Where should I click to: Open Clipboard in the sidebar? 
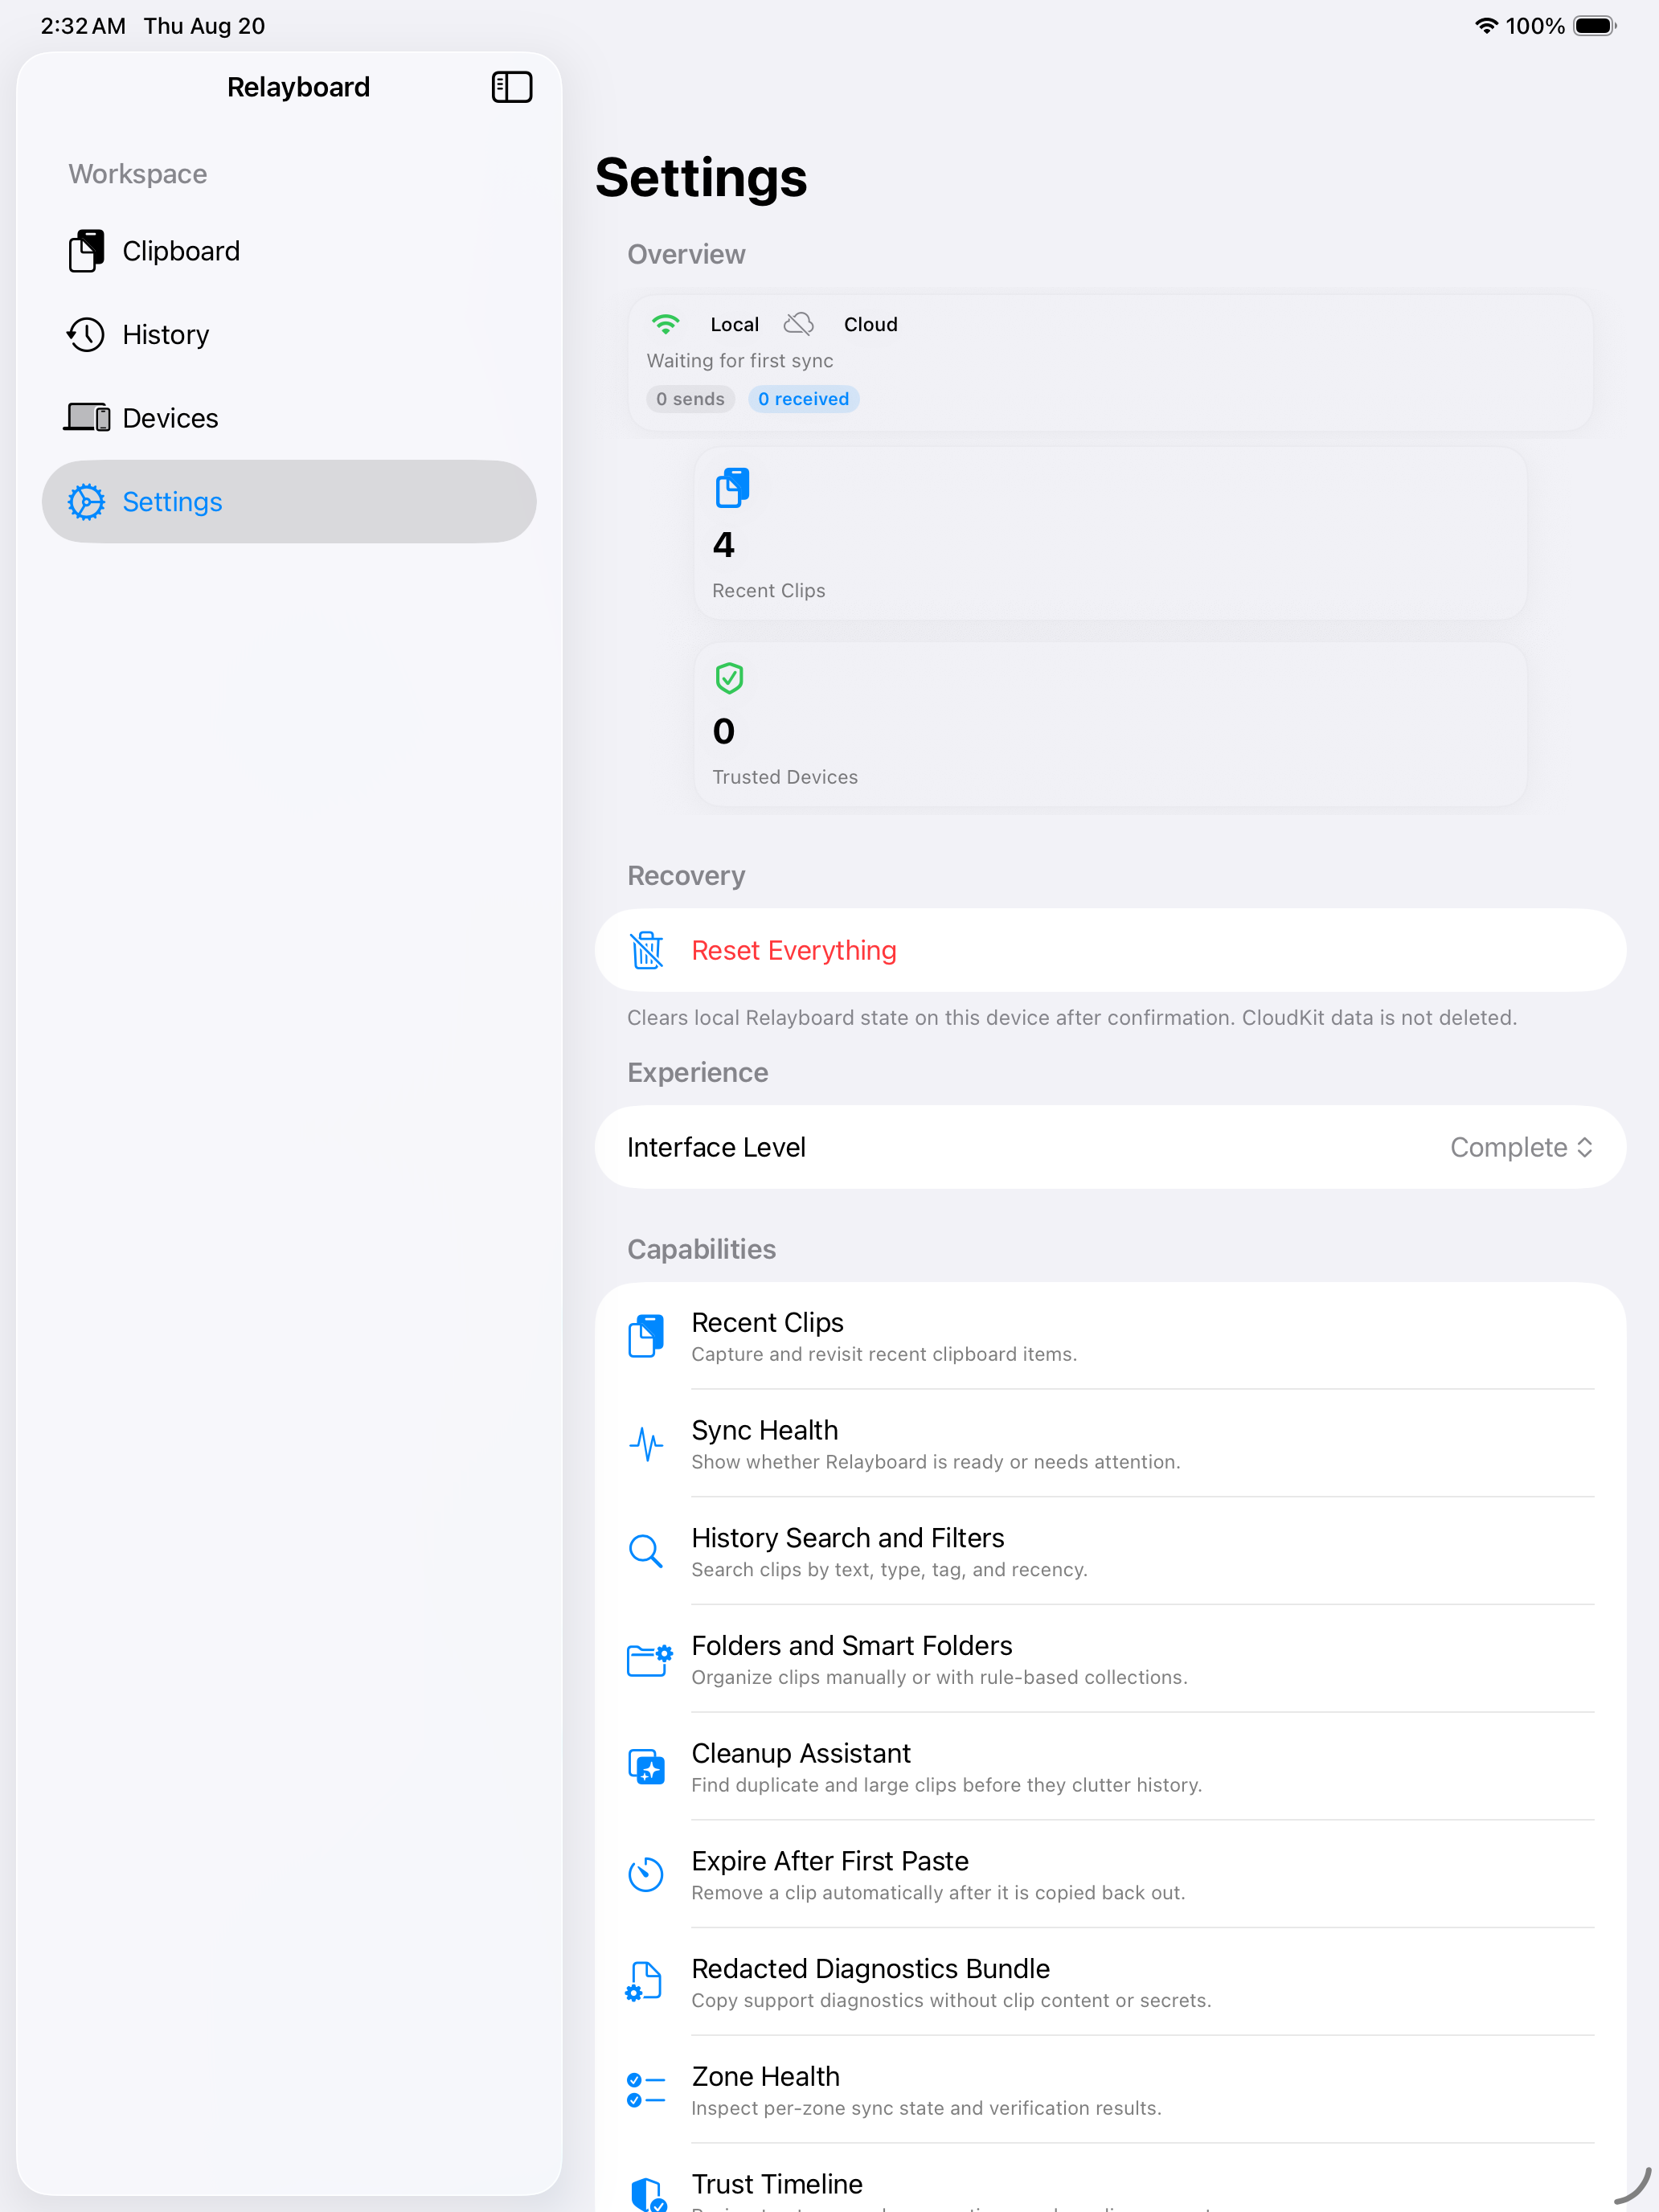[x=289, y=251]
